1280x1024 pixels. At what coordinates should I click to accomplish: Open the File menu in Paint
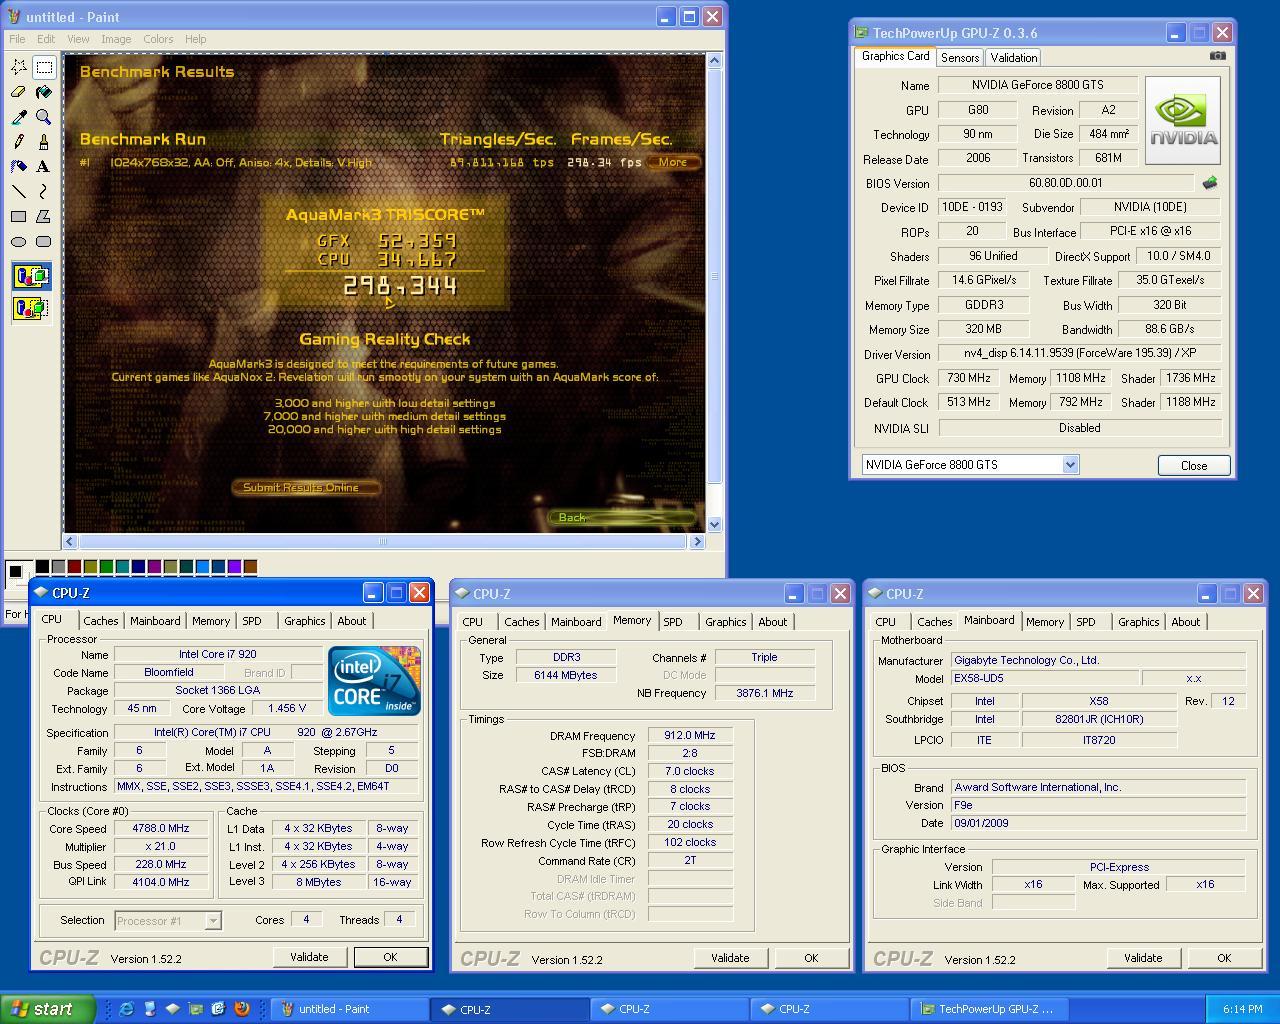[17, 39]
